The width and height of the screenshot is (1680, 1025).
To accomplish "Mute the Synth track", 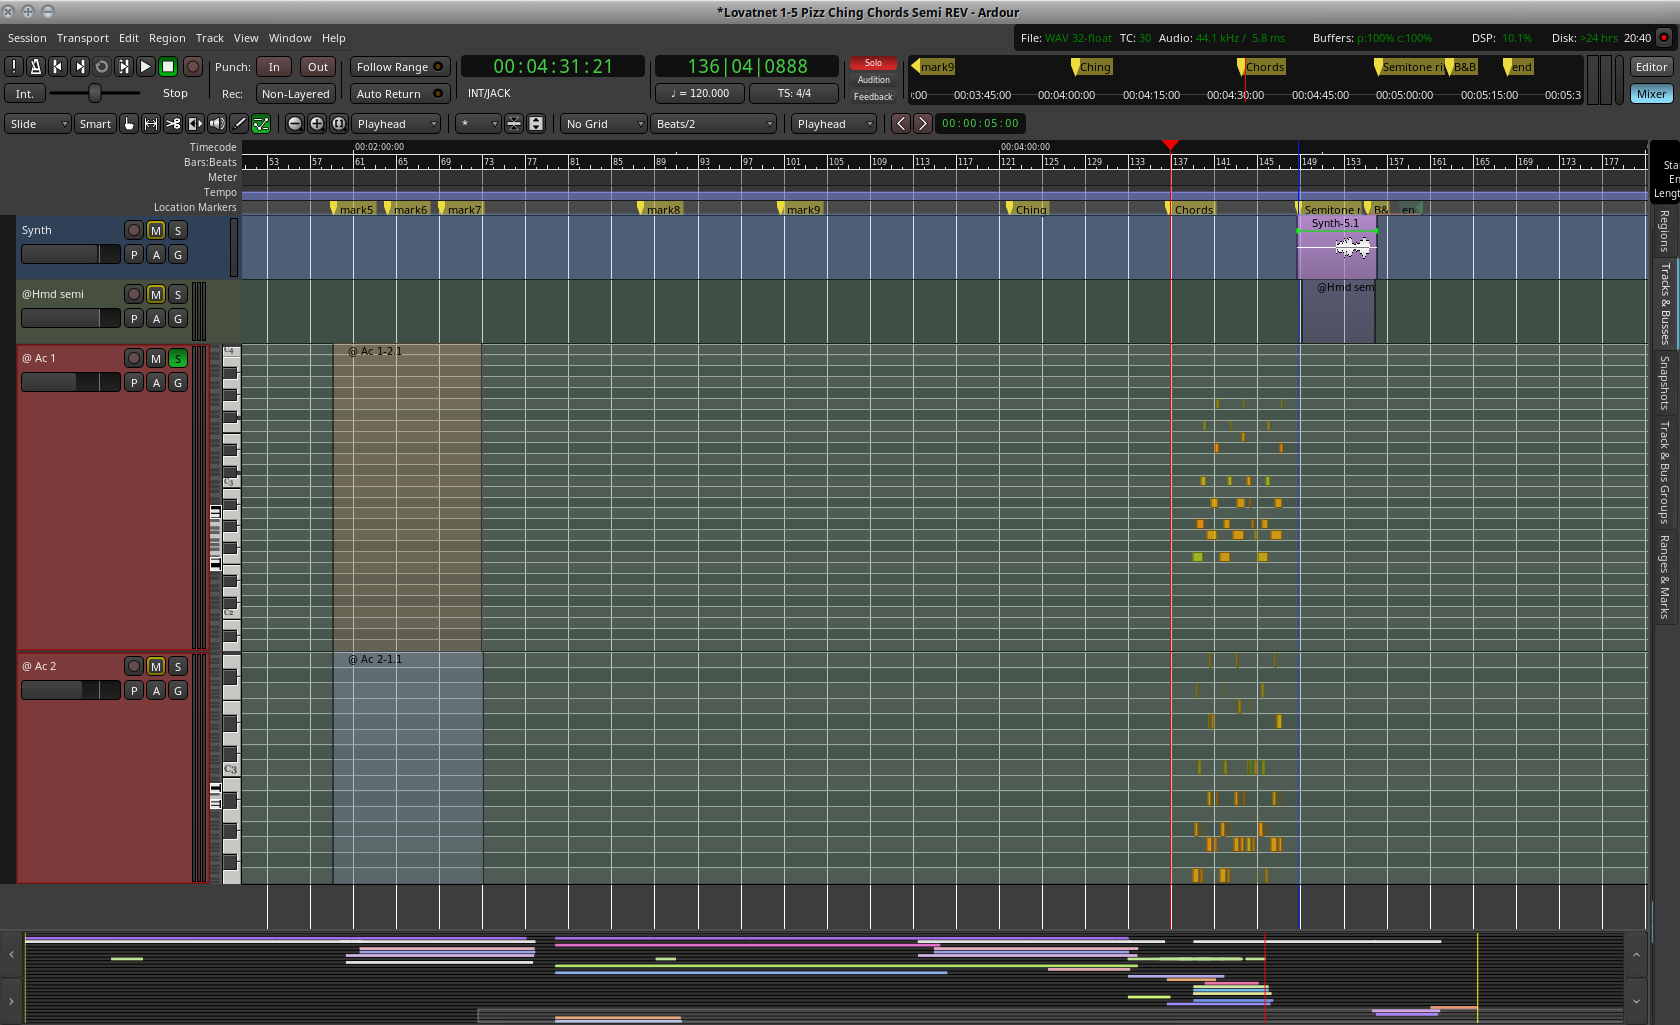I will 156,230.
